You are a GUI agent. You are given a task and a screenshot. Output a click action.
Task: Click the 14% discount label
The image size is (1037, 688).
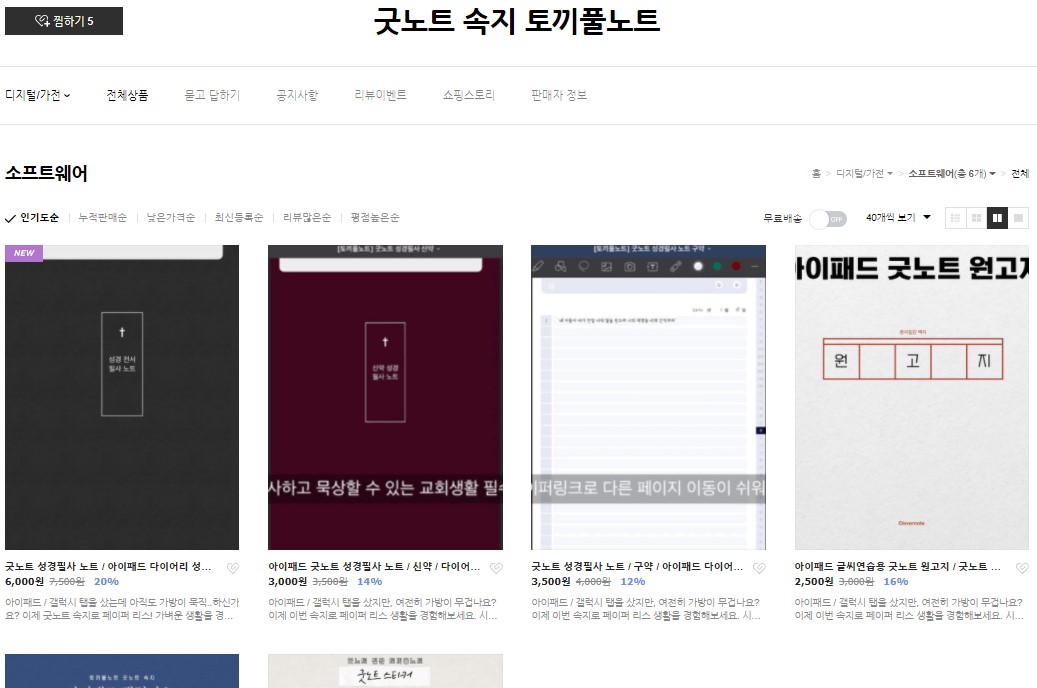[370, 581]
